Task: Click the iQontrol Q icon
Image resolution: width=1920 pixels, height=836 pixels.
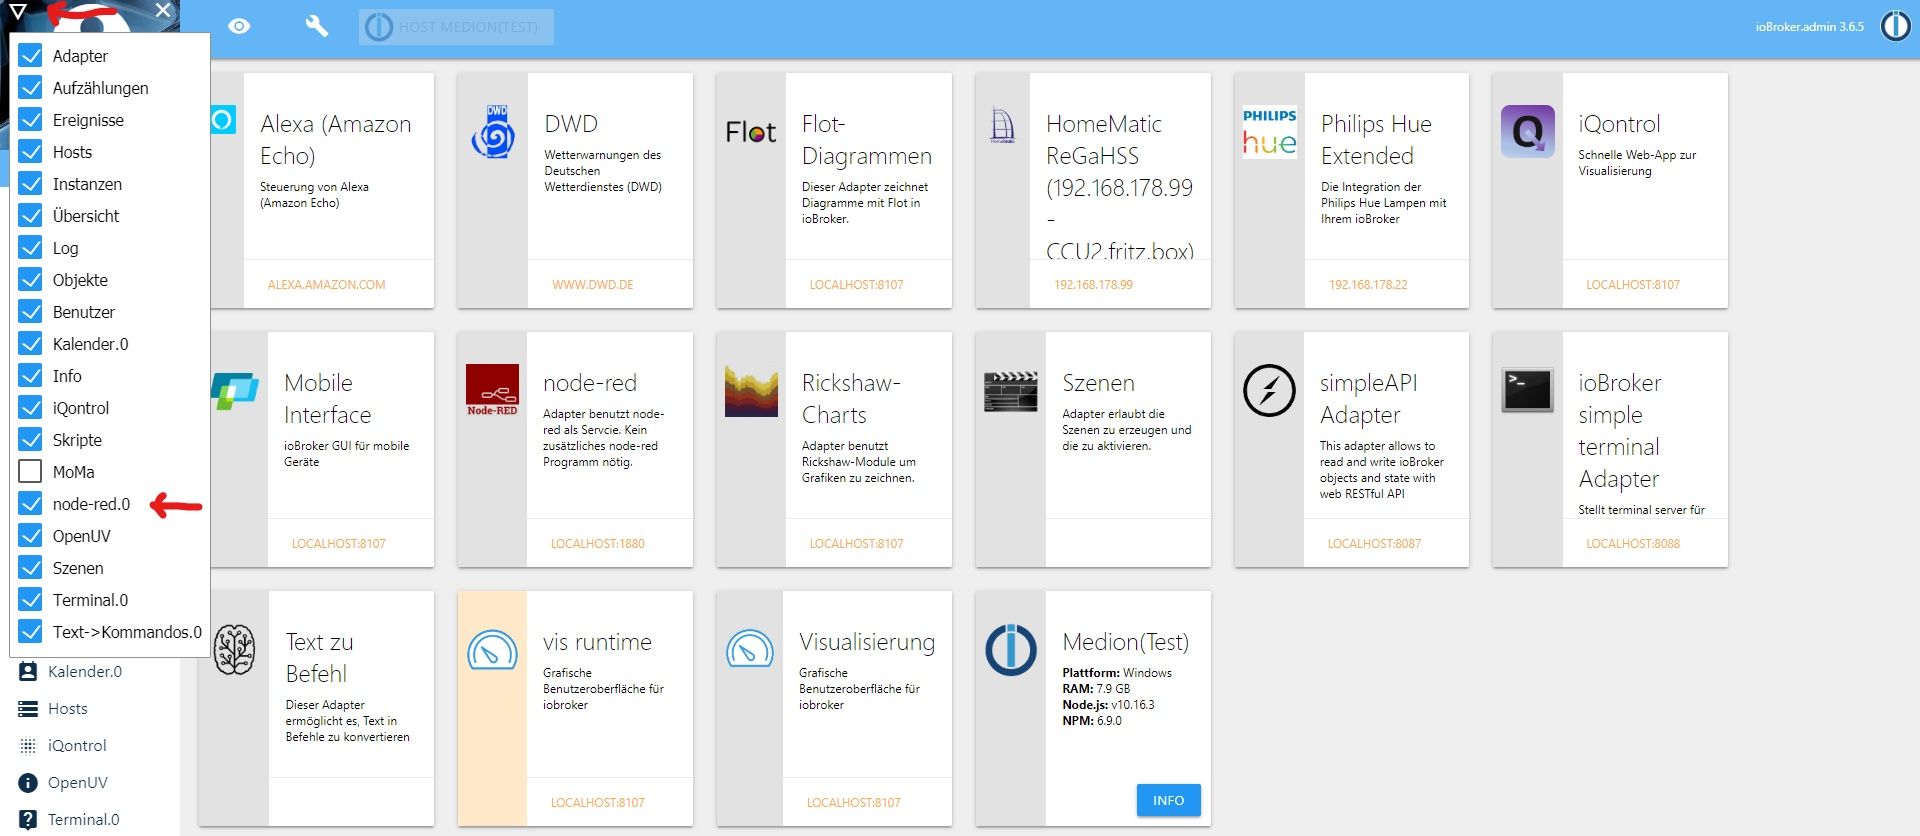Action: (1528, 132)
